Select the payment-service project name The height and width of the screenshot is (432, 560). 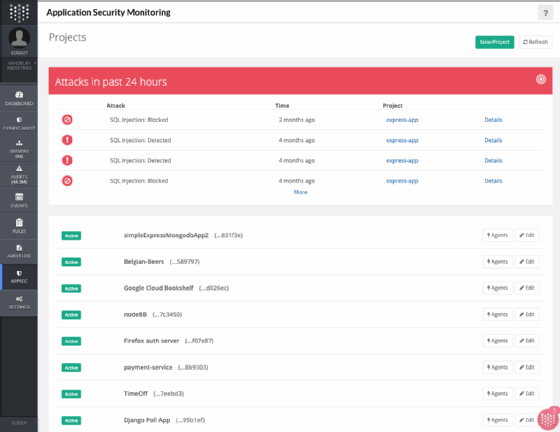(148, 367)
